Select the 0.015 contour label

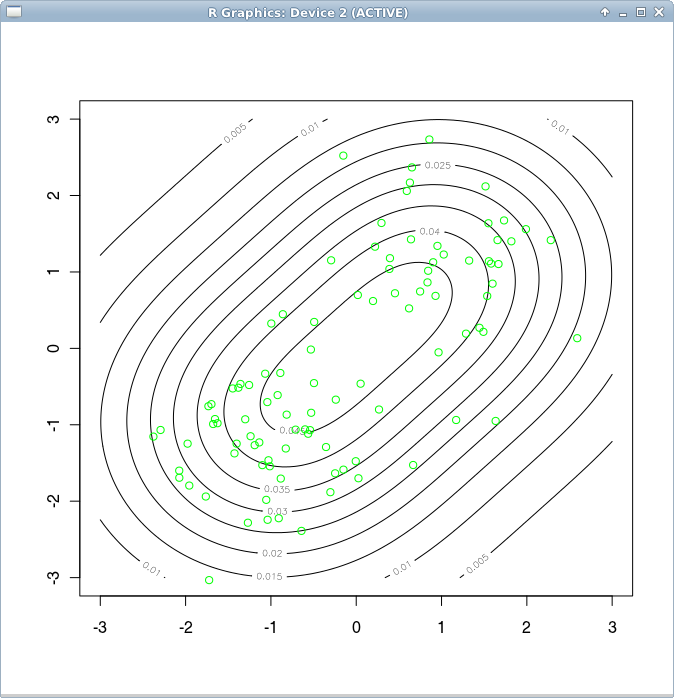[x=269, y=576]
